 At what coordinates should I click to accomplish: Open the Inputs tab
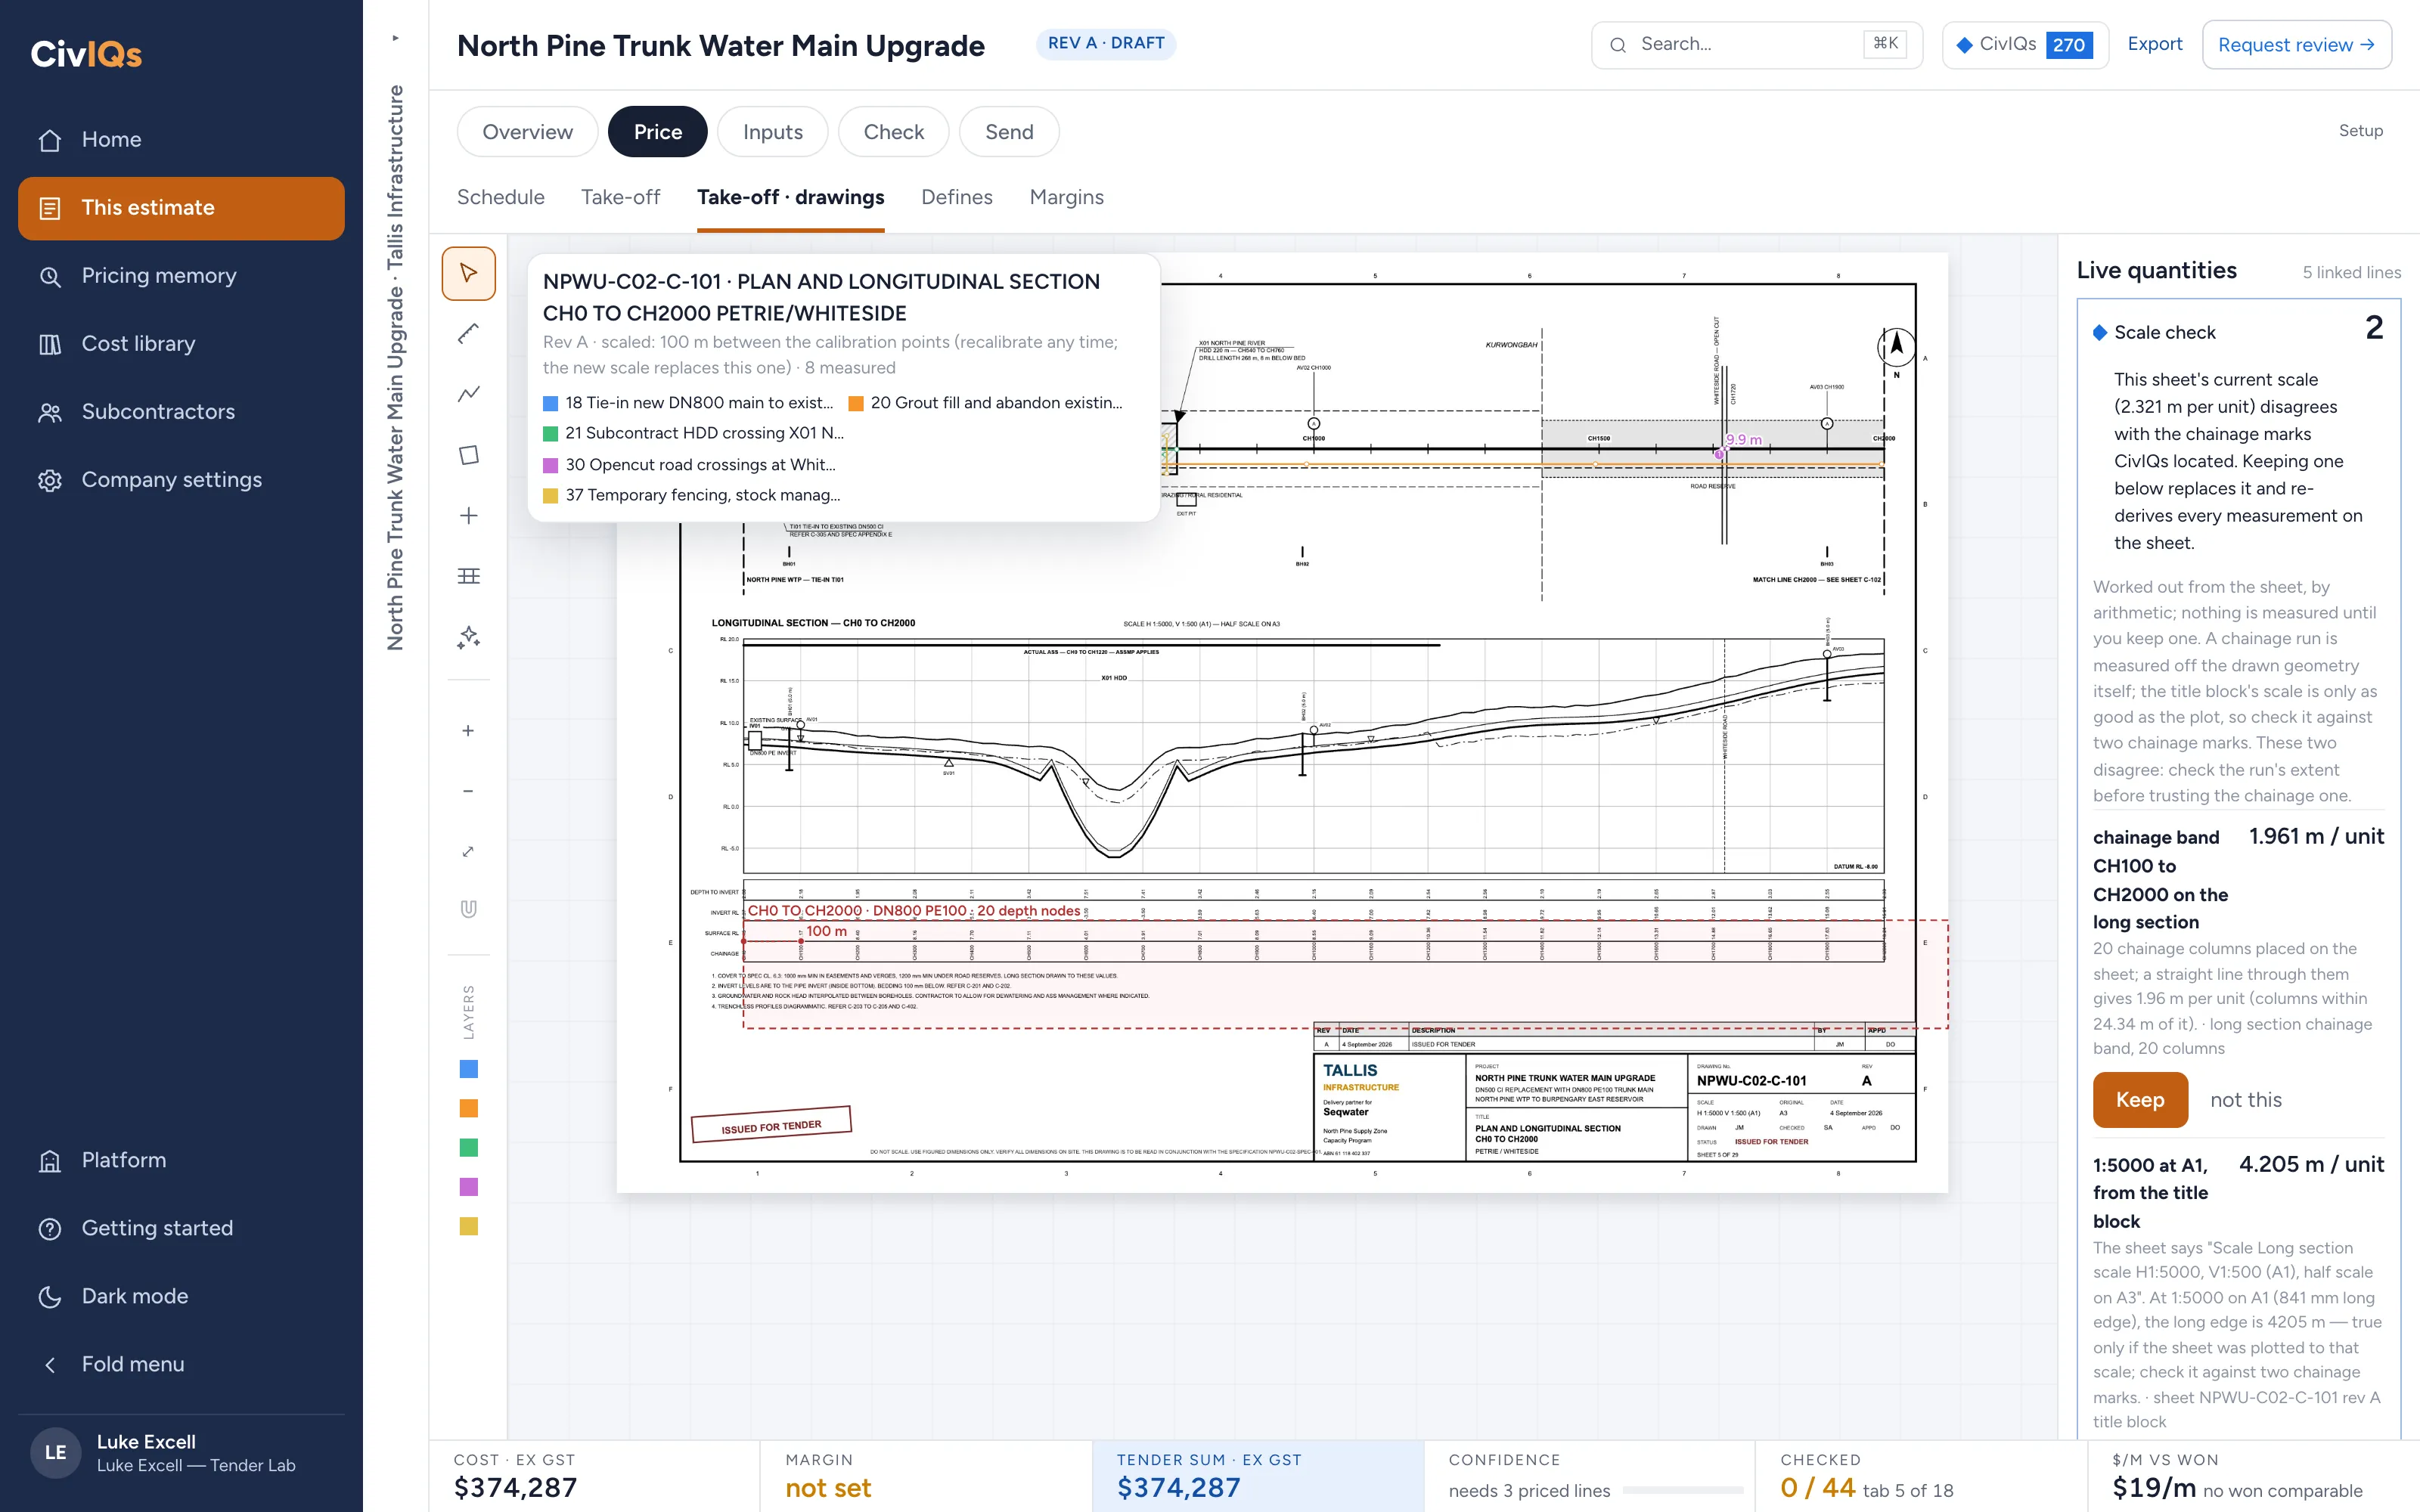pyautogui.click(x=772, y=132)
